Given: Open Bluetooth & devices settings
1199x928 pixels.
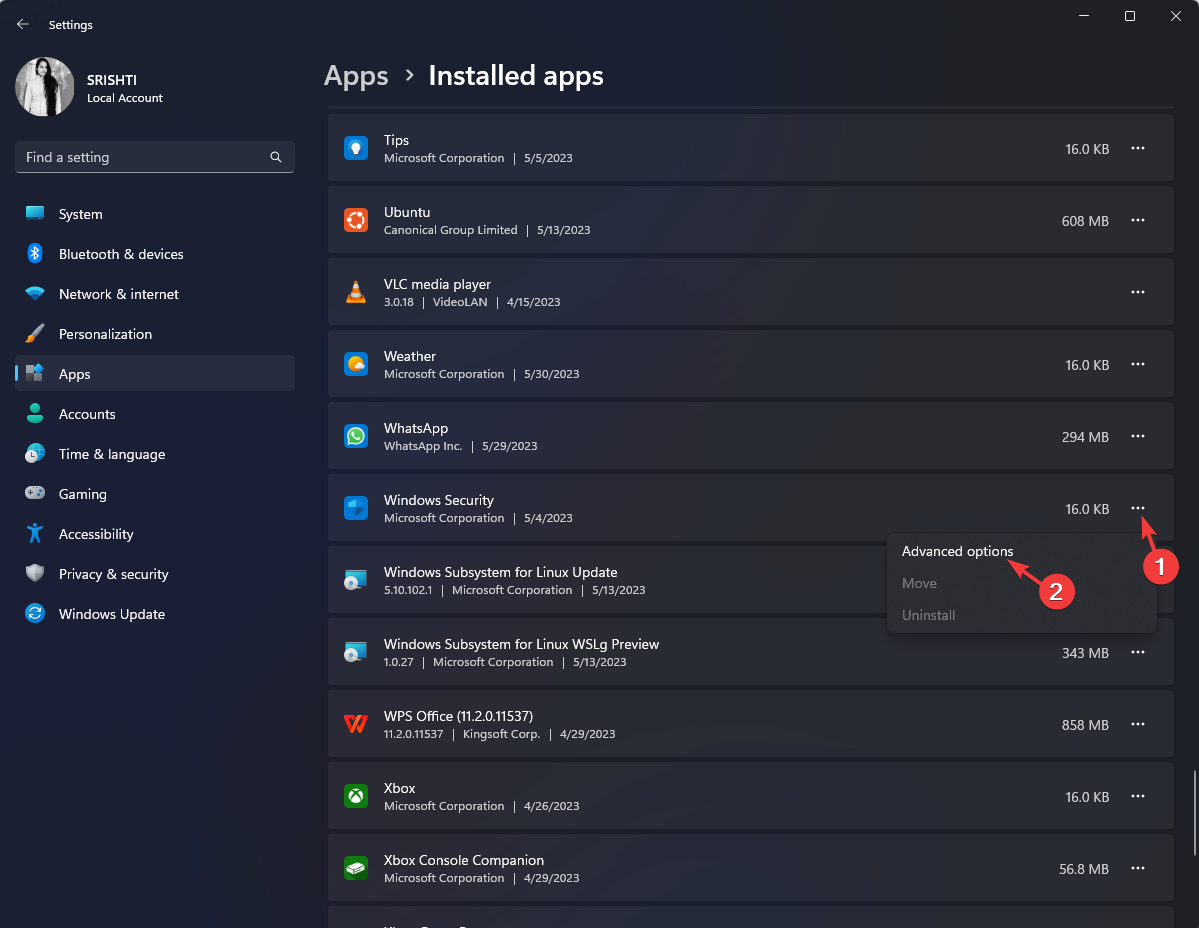Looking at the screenshot, I should coord(154,254).
